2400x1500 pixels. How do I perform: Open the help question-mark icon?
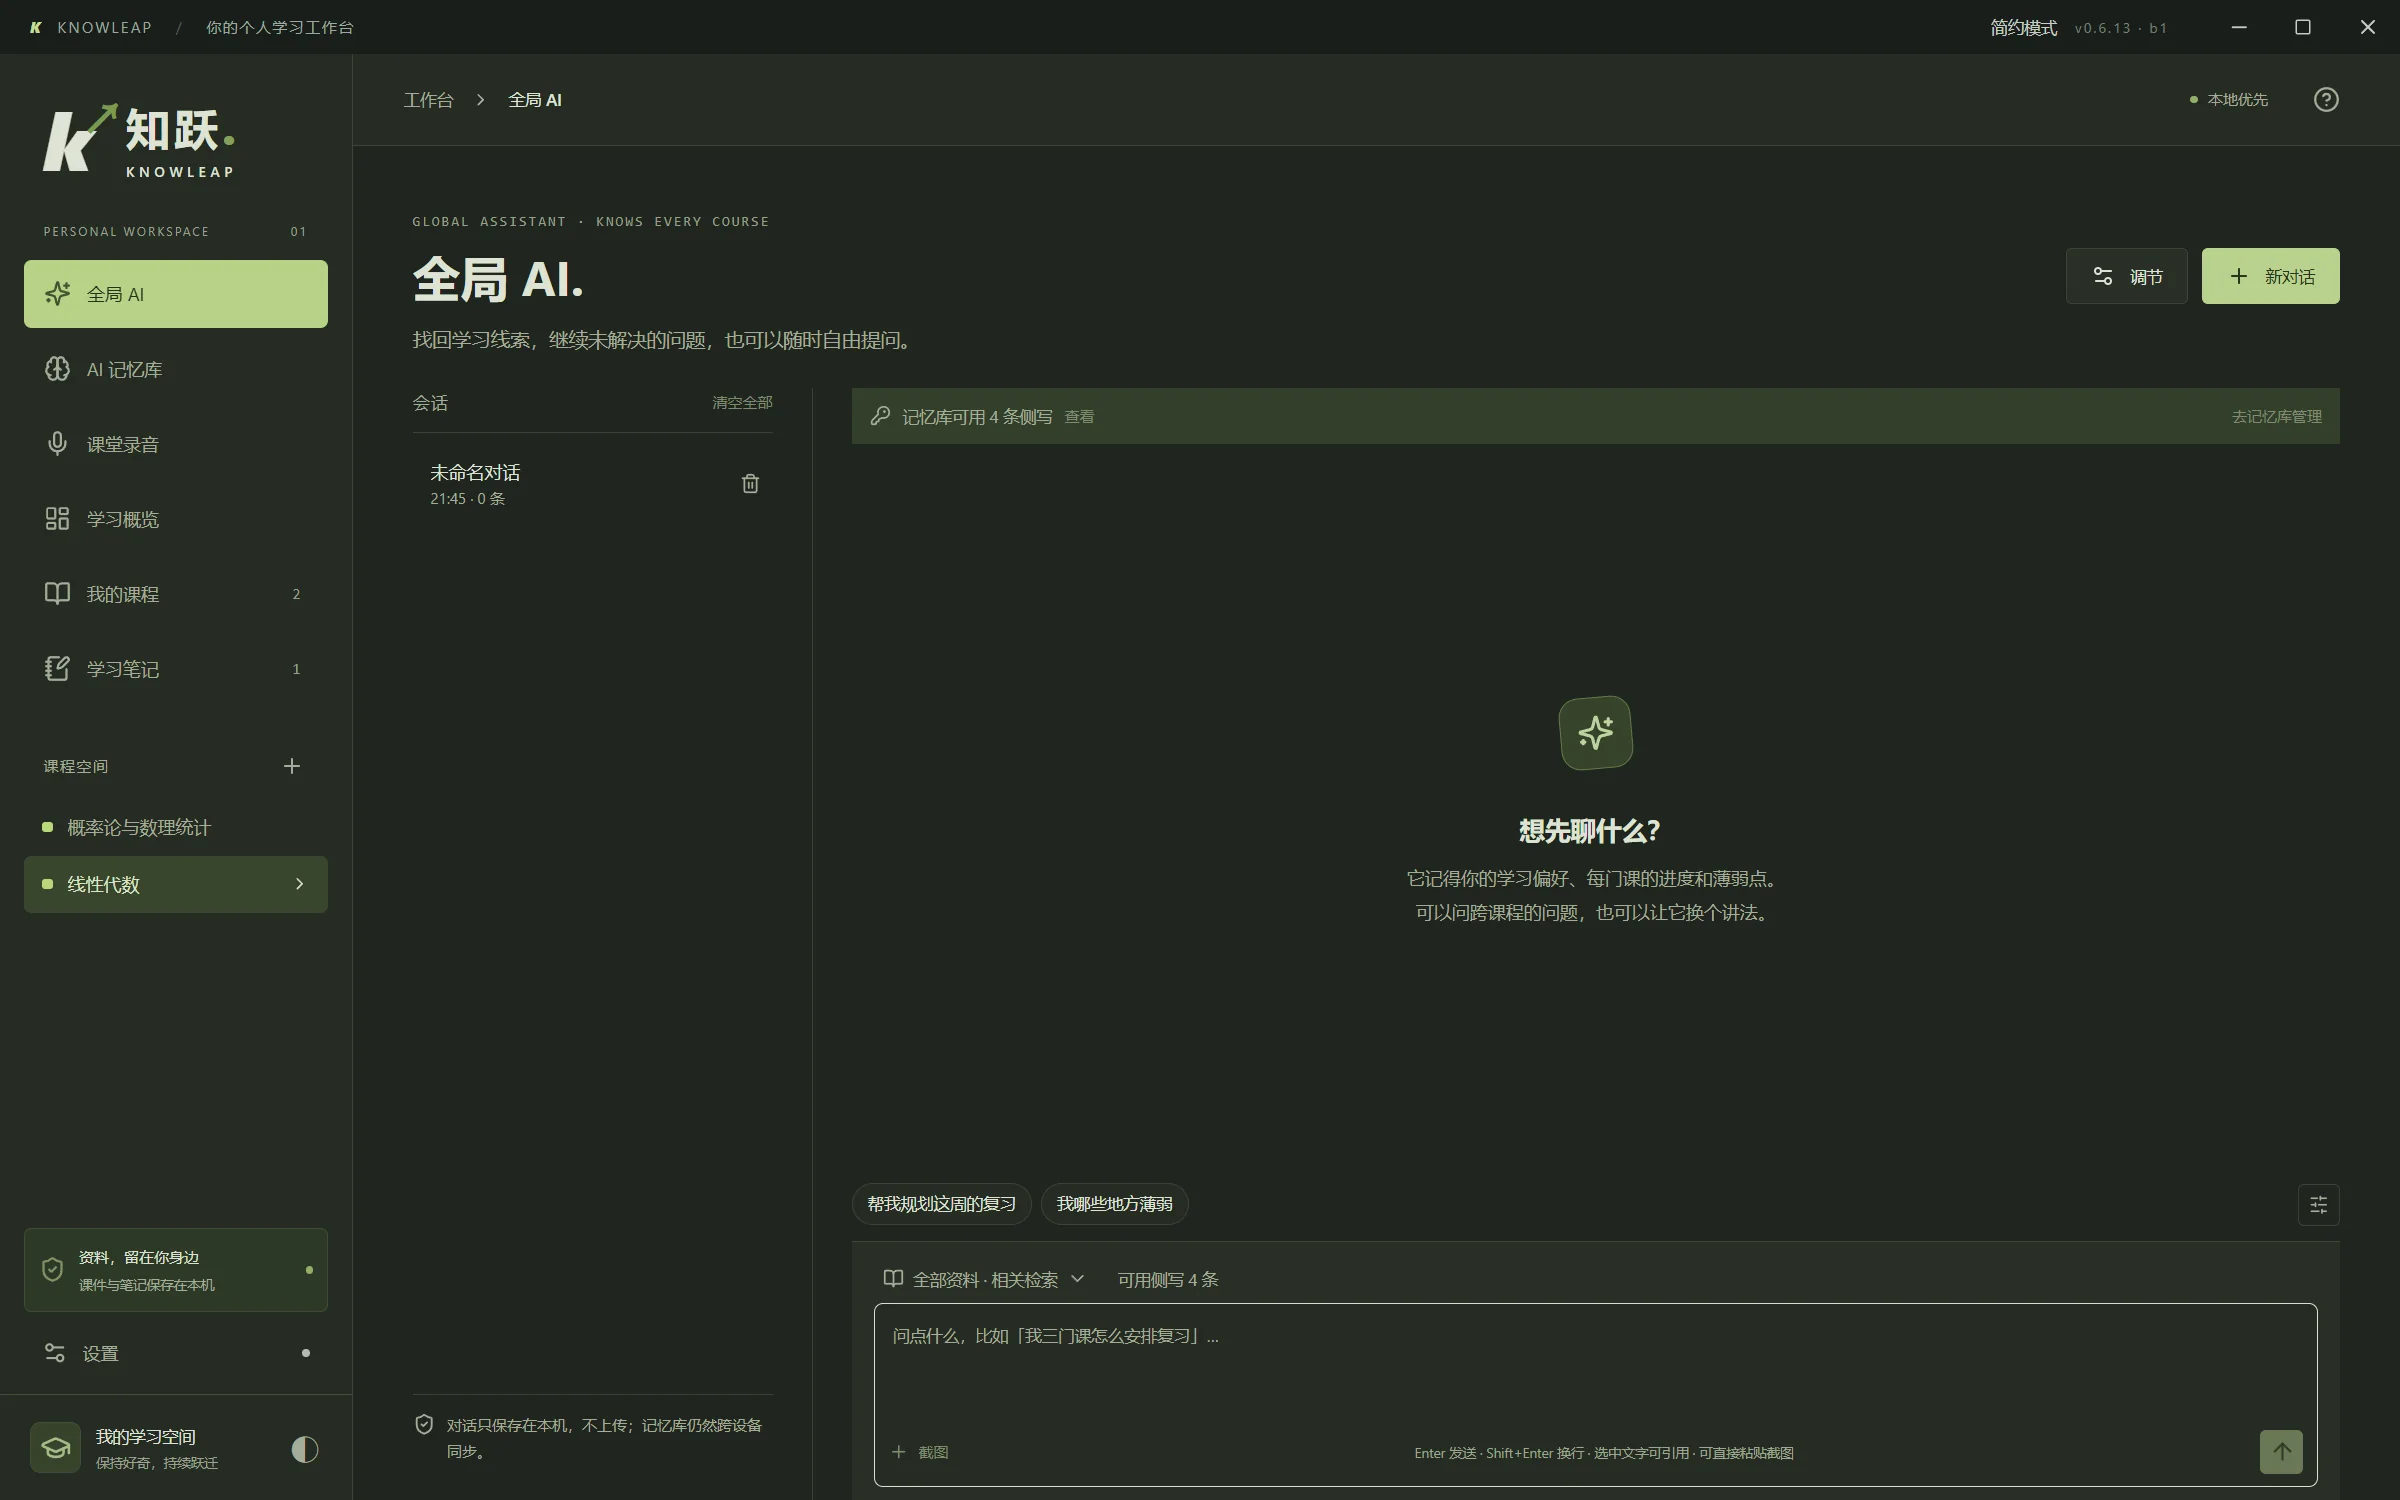point(2326,100)
